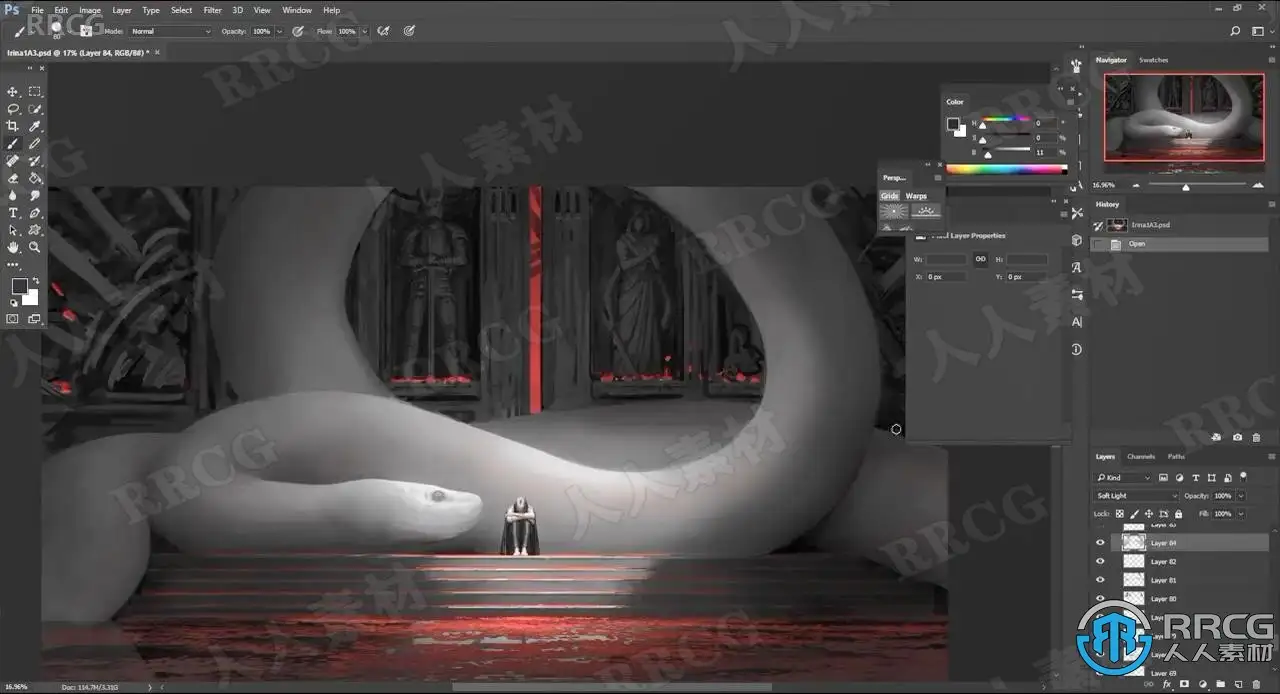This screenshot has width=1280, height=694.
Task: Select the Pencil tool
Action: tap(35, 143)
